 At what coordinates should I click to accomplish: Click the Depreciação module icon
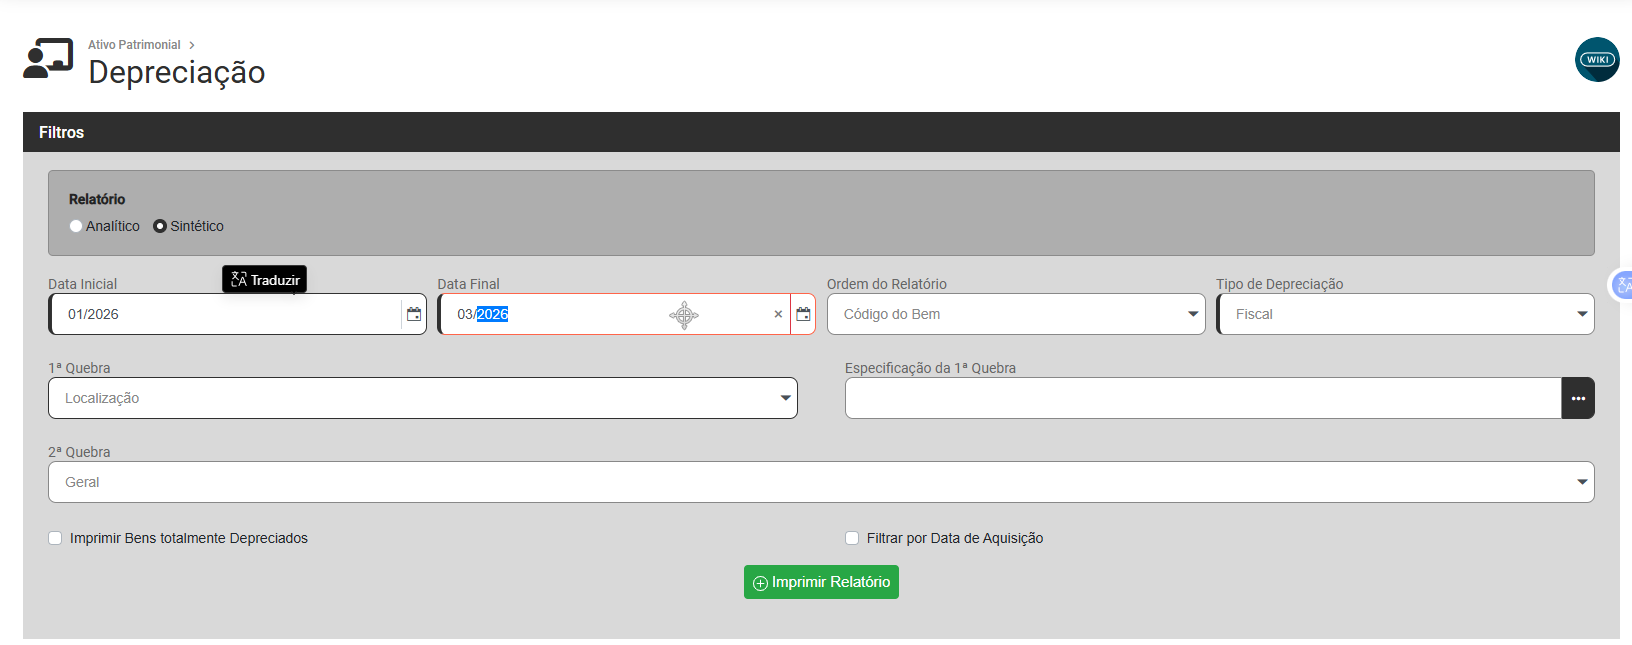point(48,59)
